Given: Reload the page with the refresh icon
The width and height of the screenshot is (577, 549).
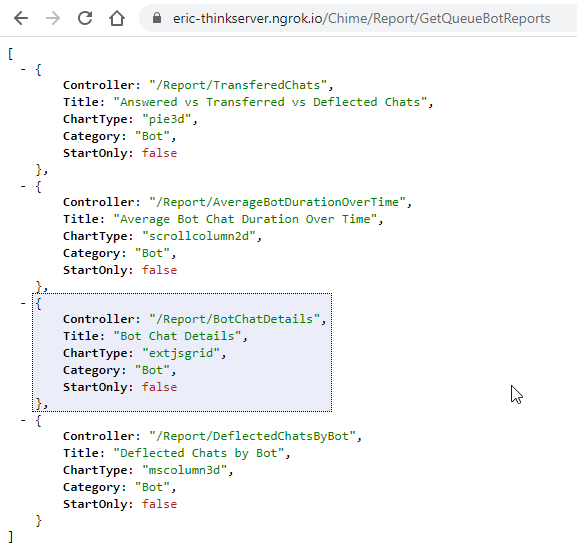Looking at the screenshot, I should (85, 18).
